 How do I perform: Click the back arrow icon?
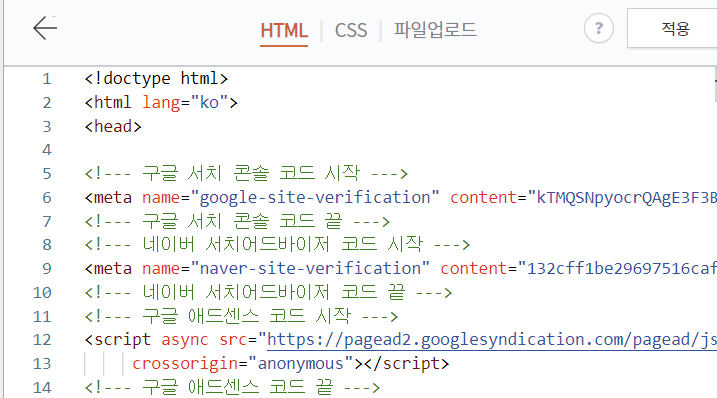coord(45,28)
